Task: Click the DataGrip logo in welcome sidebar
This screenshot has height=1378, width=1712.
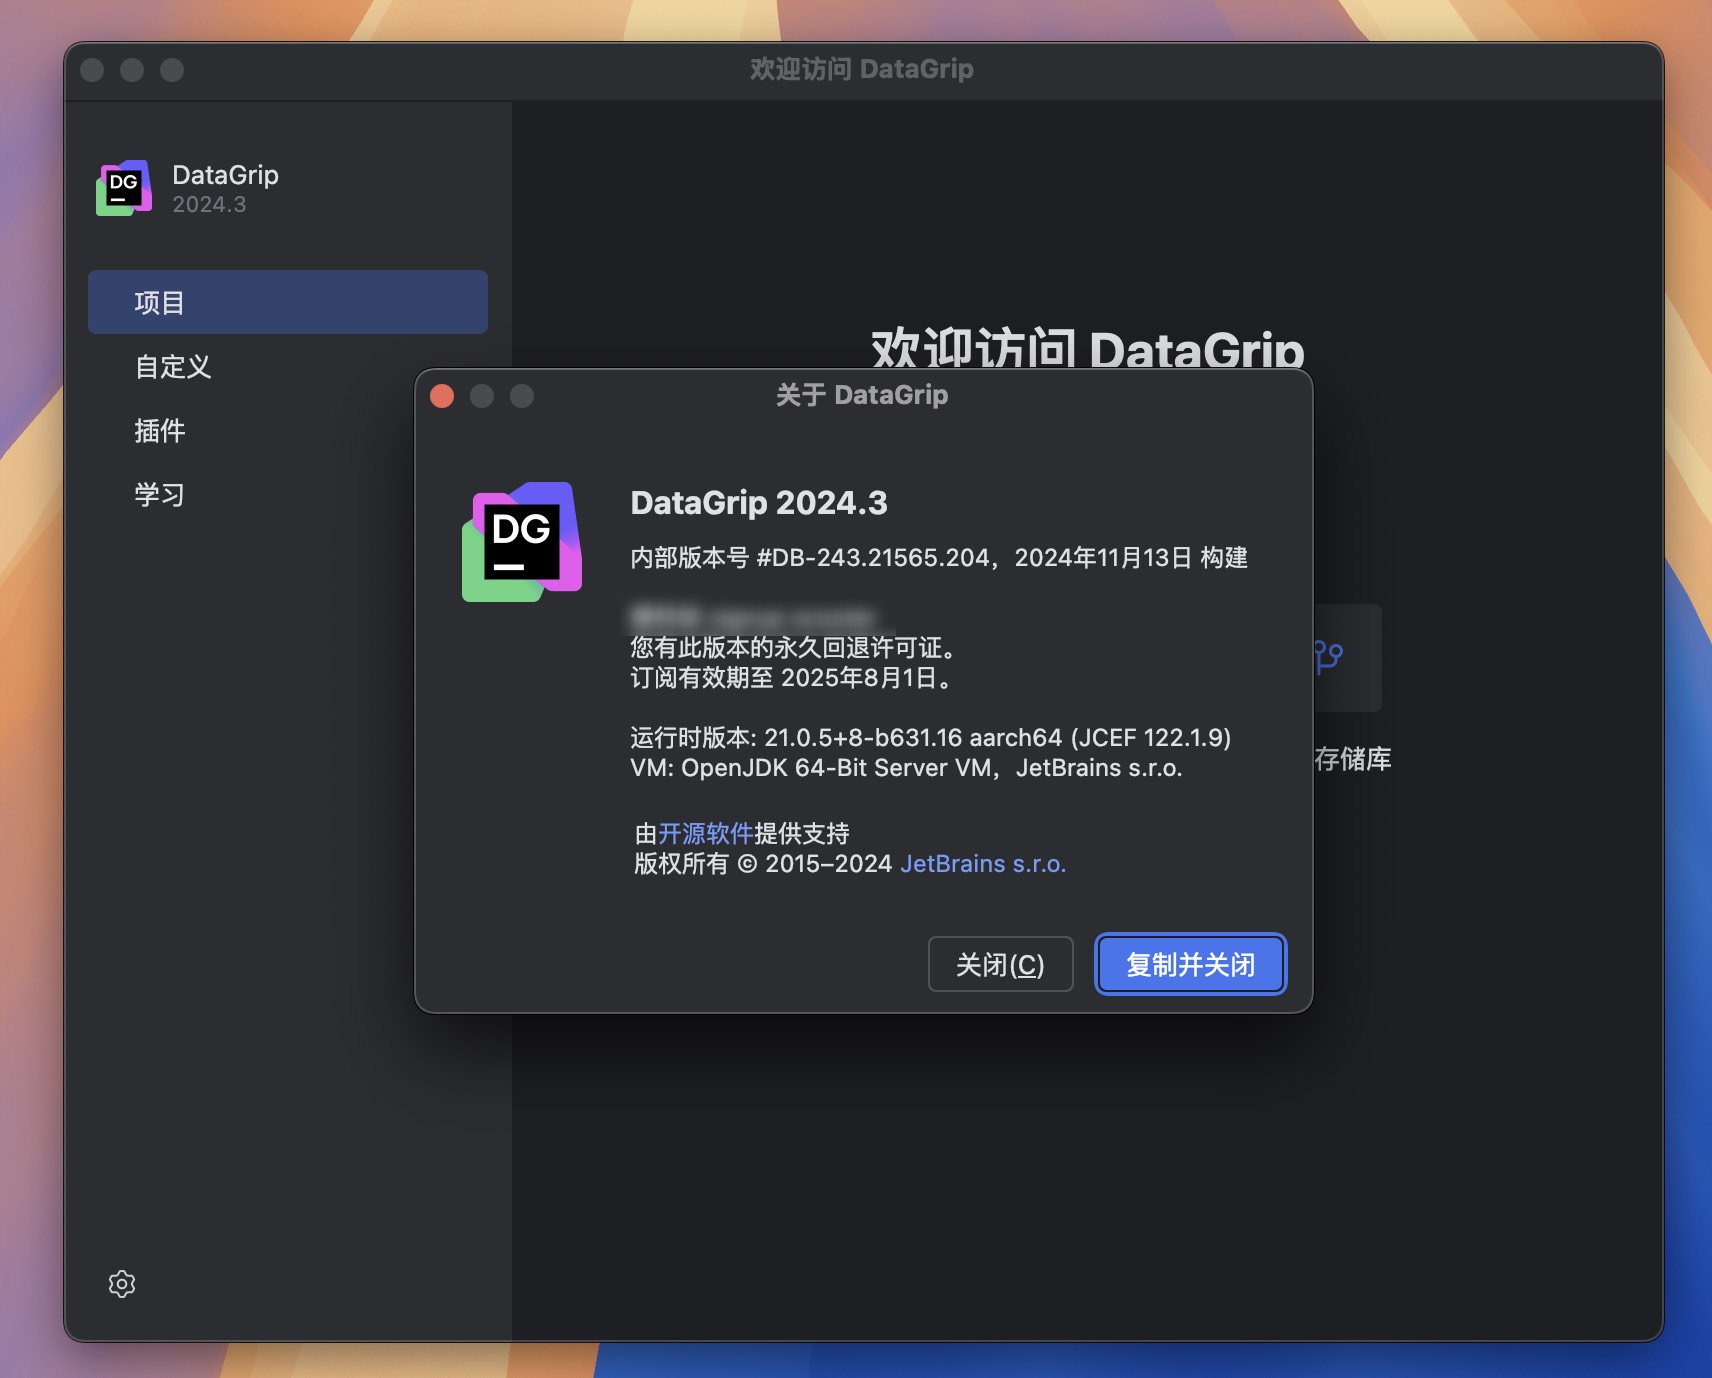Action: (x=124, y=188)
